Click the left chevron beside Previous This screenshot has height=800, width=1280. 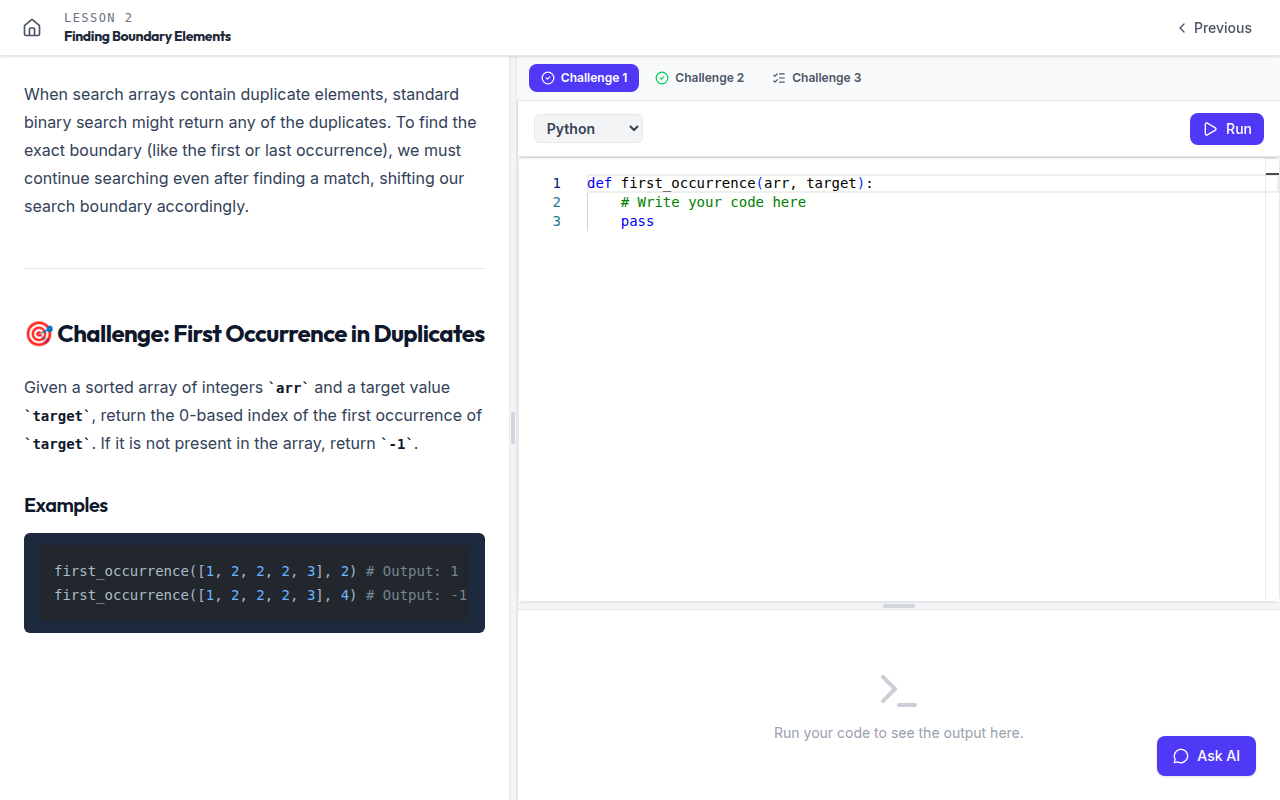coord(1182,28)
